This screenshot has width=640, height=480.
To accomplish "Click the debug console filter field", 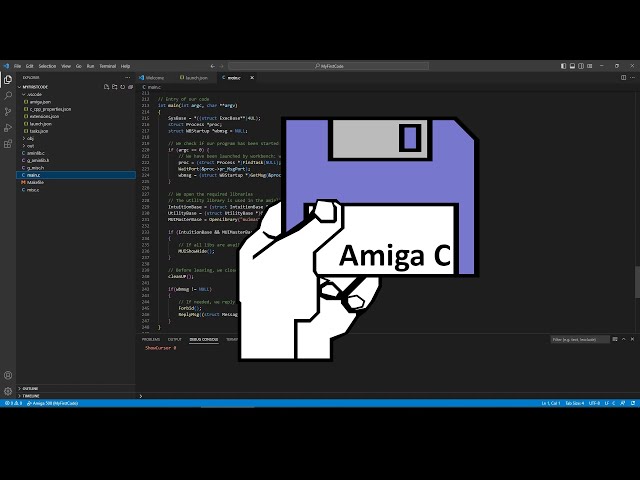I will coord(580,340).
